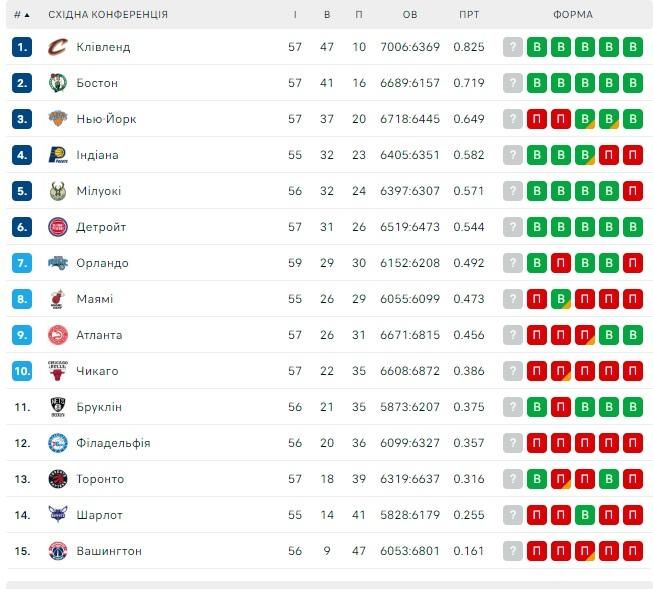
Task: Sort table by the # rank column
Action: tap(21, 15)
